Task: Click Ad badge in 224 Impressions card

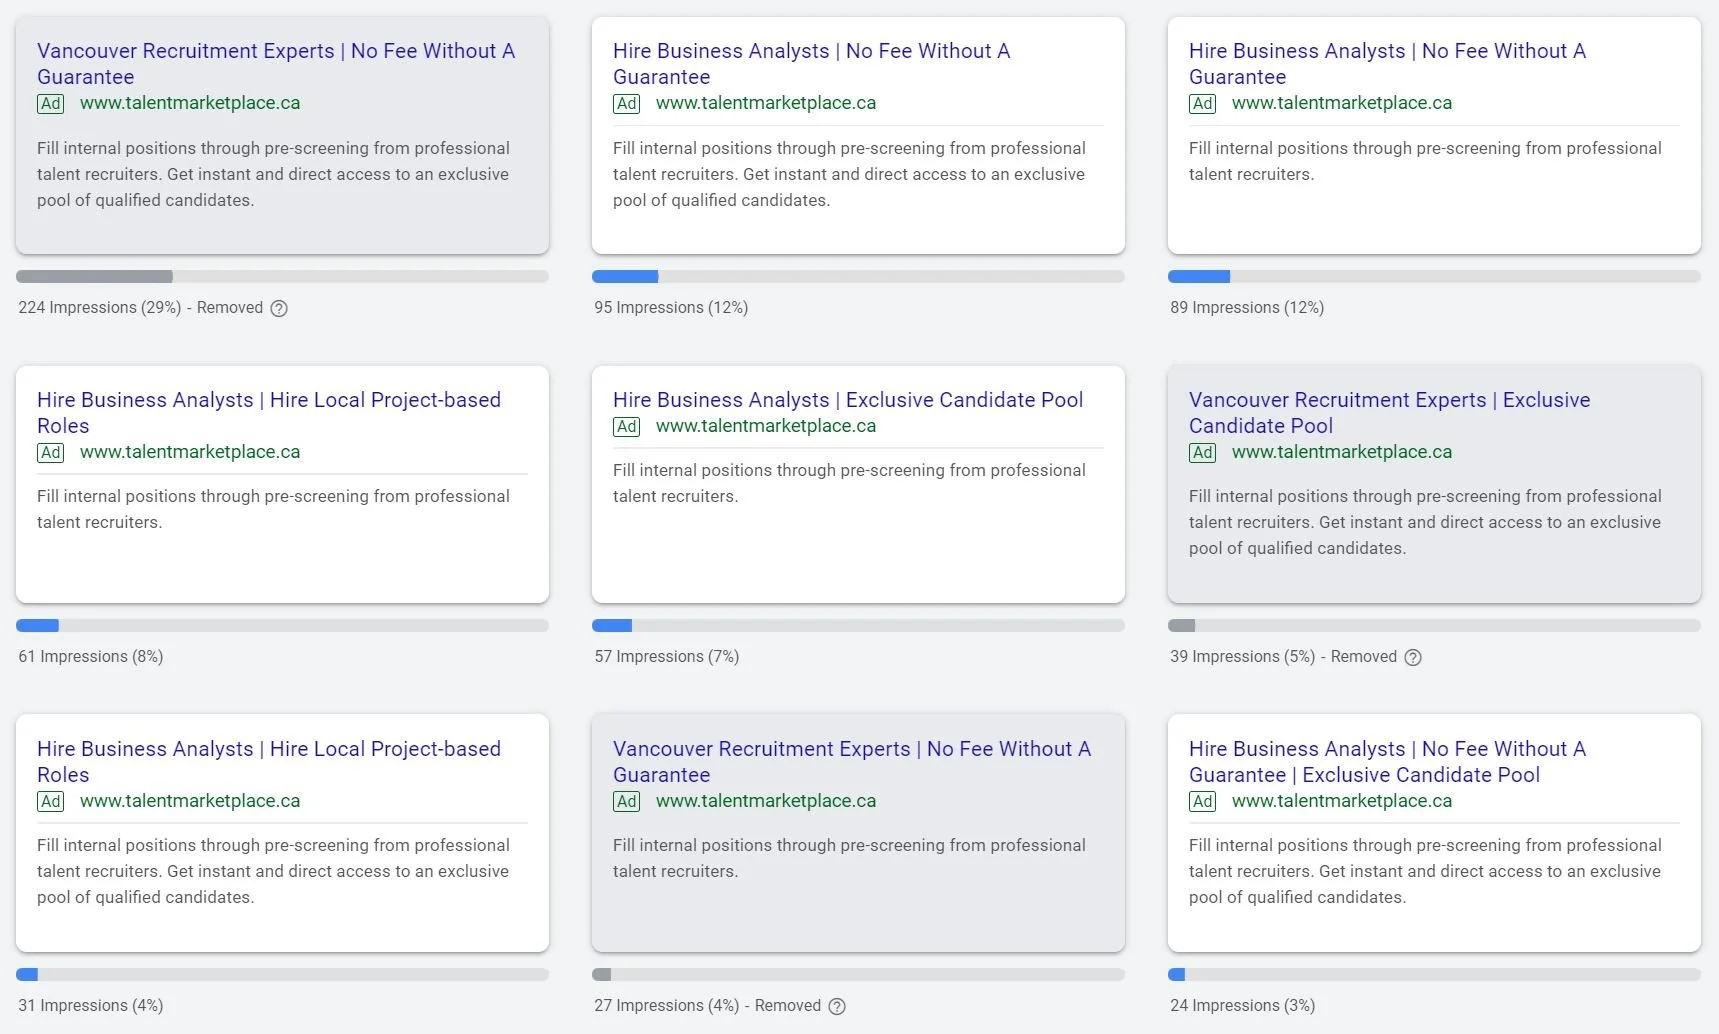Action: point(51,103)
